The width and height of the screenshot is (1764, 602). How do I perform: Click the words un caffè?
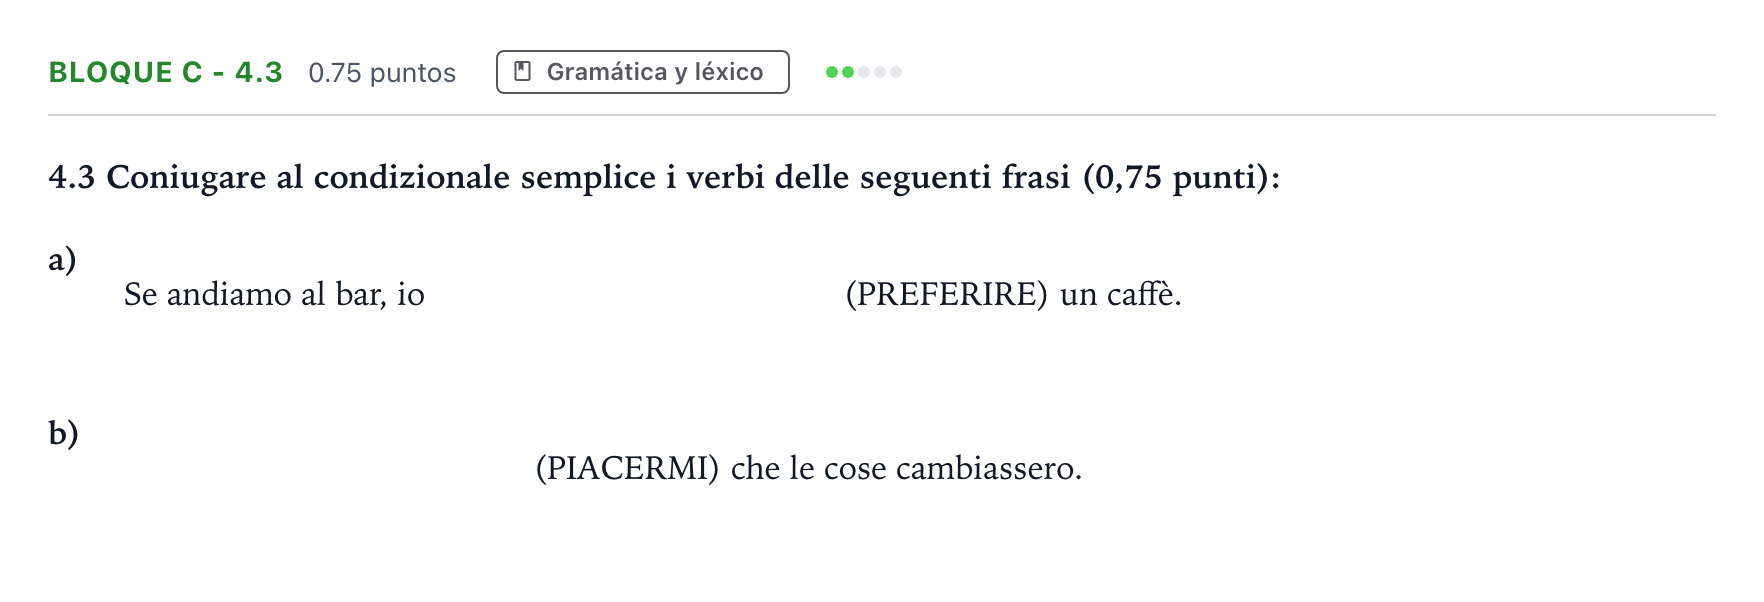click(x=1121, y=294)
